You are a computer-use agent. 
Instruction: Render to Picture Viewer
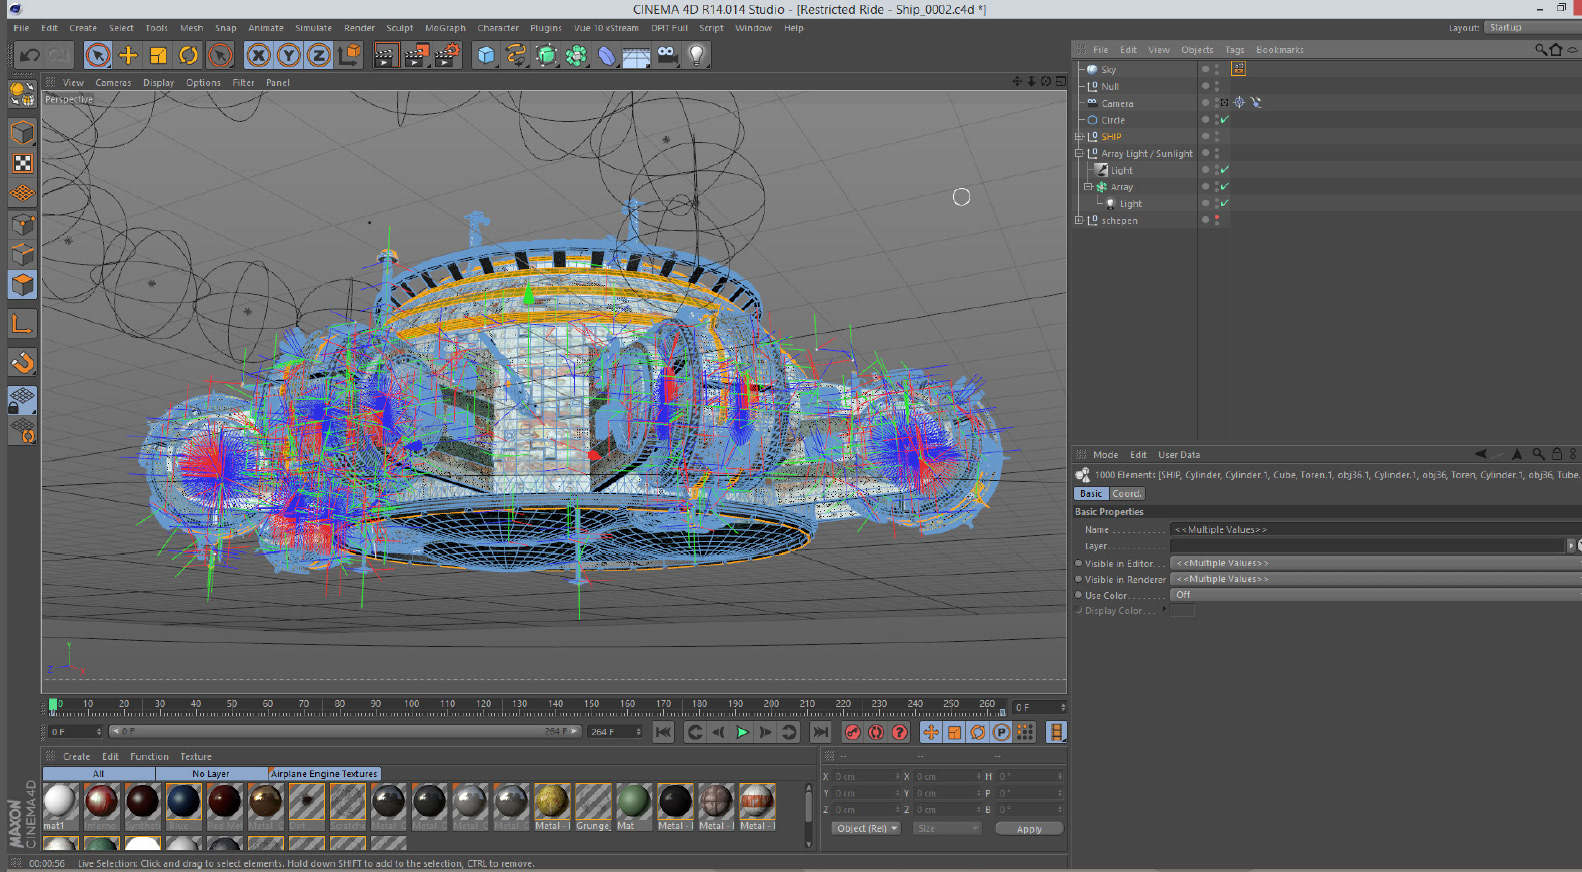coord(416,55)
